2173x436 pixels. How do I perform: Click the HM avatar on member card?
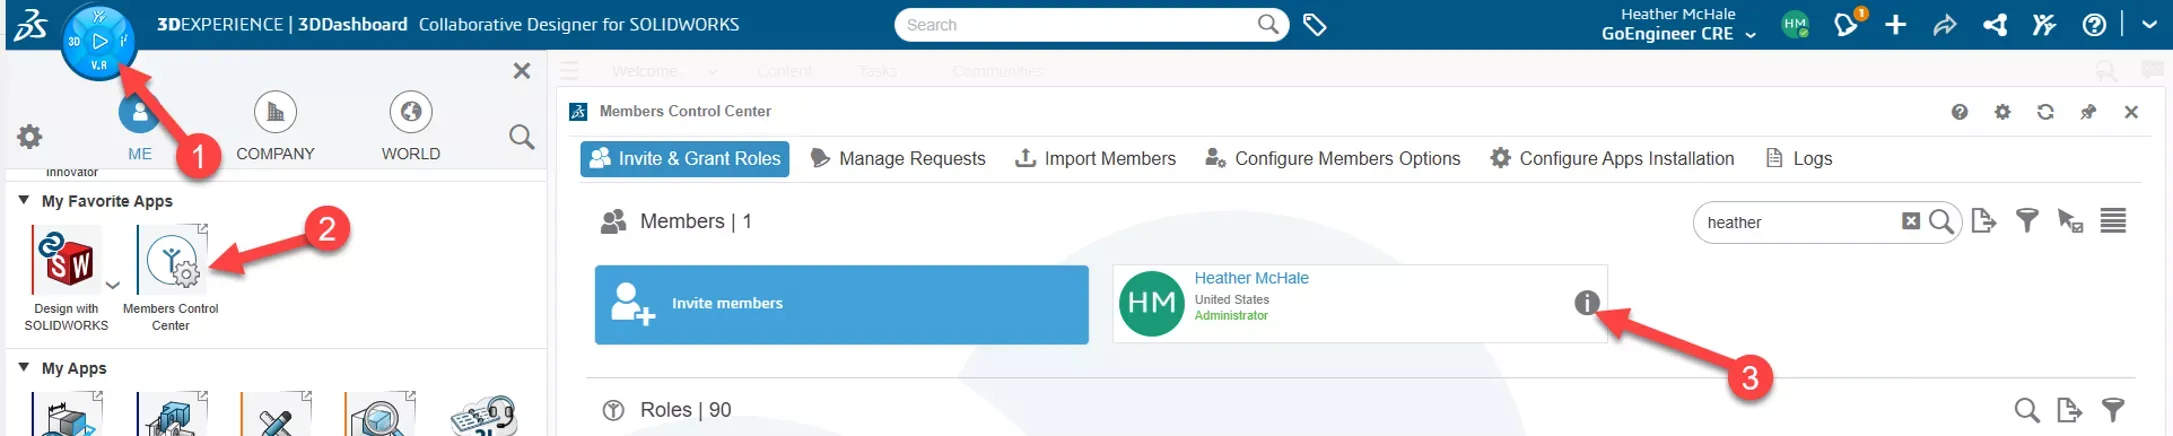1152,303
